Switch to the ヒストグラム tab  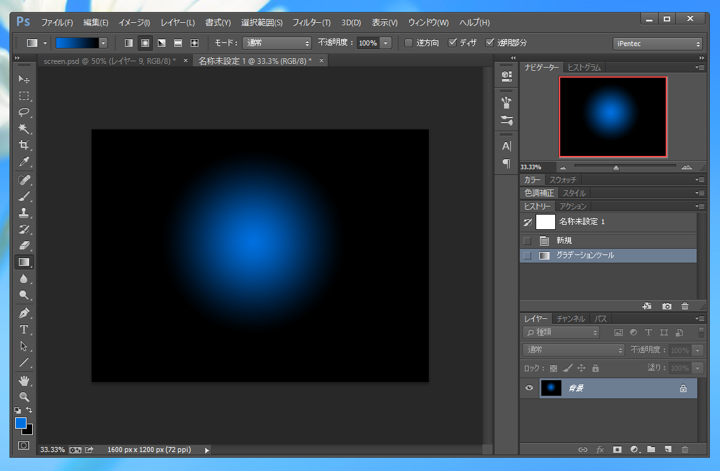pos(584,67)
